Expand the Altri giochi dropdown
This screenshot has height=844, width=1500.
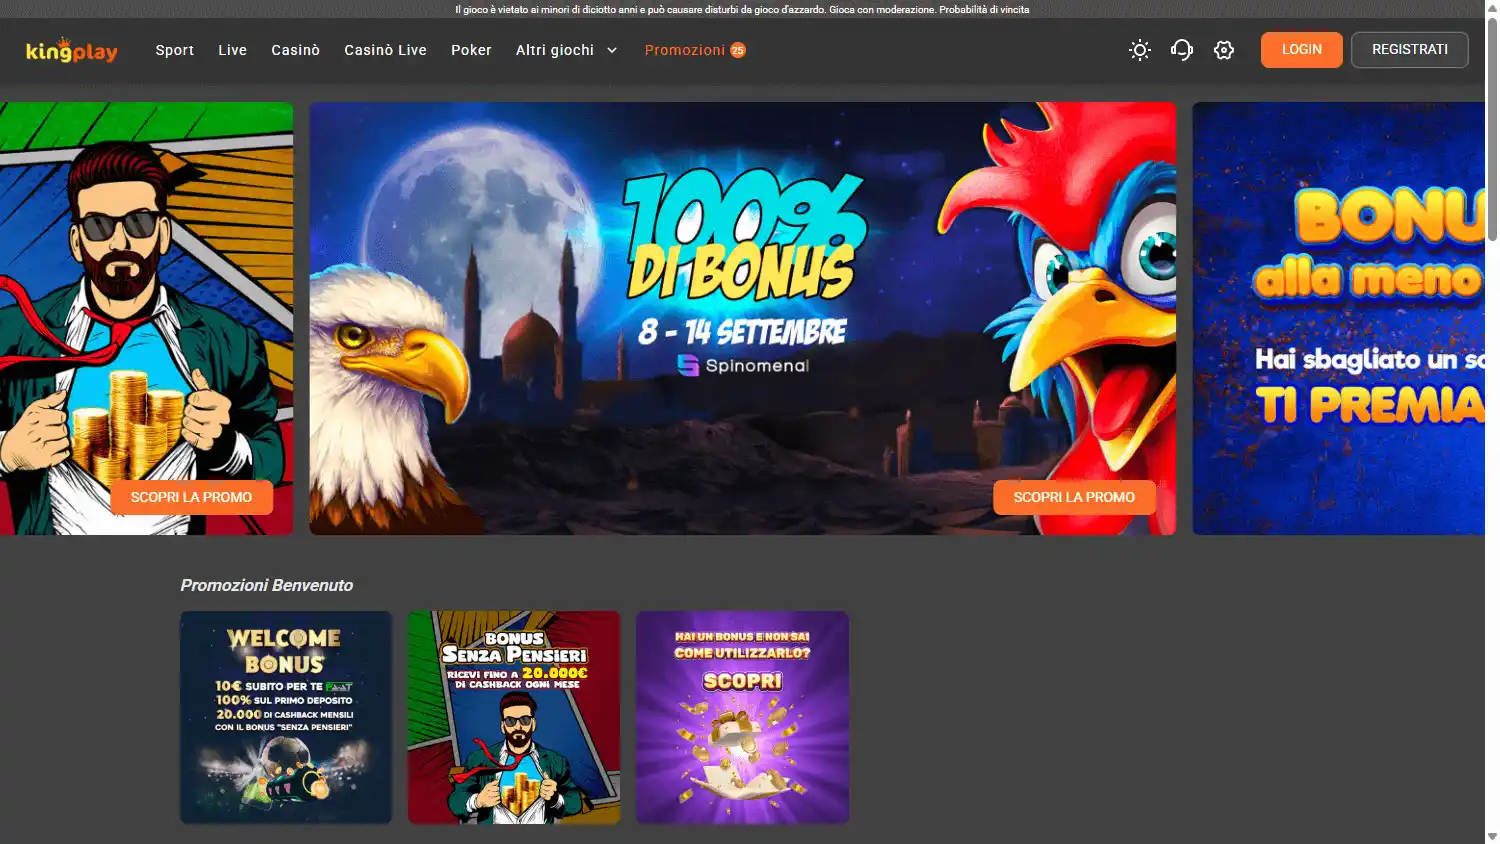point(567,50)
